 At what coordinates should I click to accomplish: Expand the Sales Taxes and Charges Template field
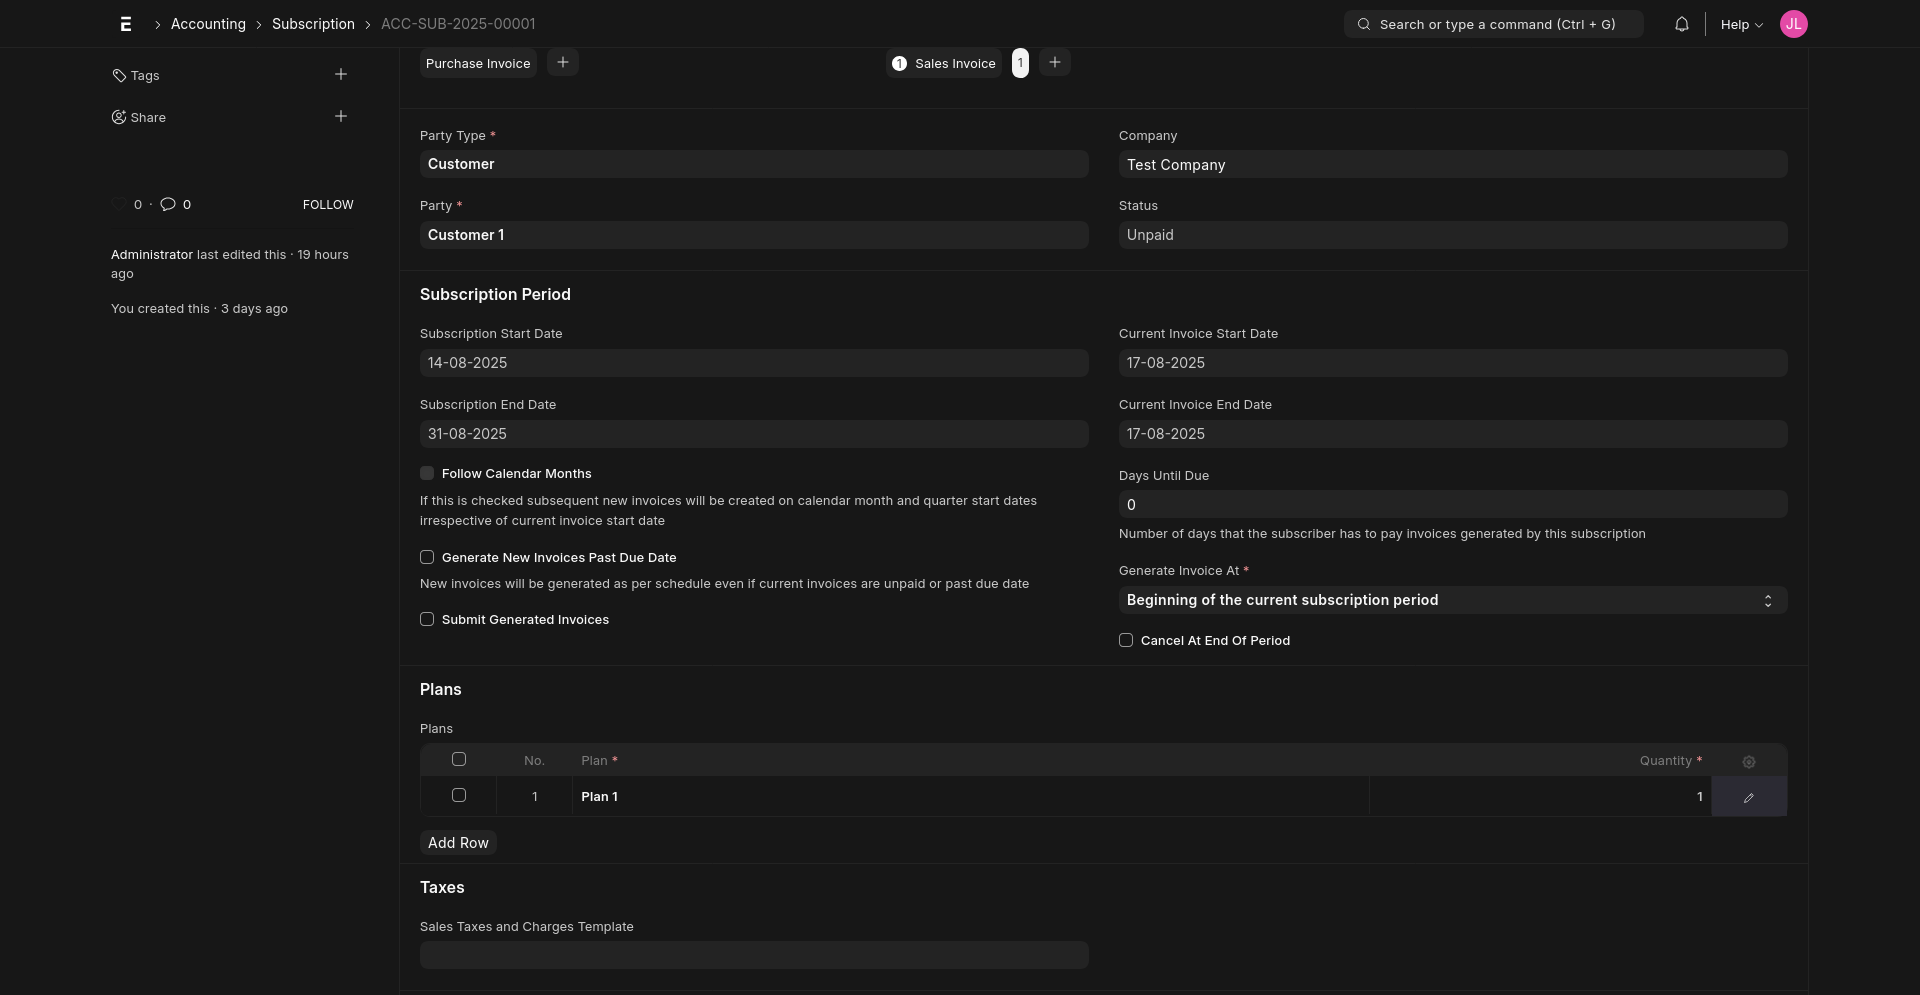point(753,954)
